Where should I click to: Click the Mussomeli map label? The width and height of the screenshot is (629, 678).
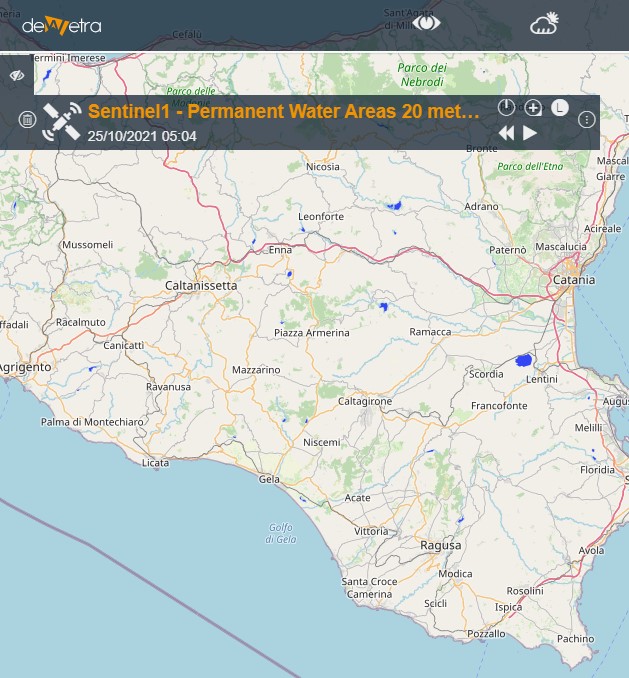[x=87, y=245]
